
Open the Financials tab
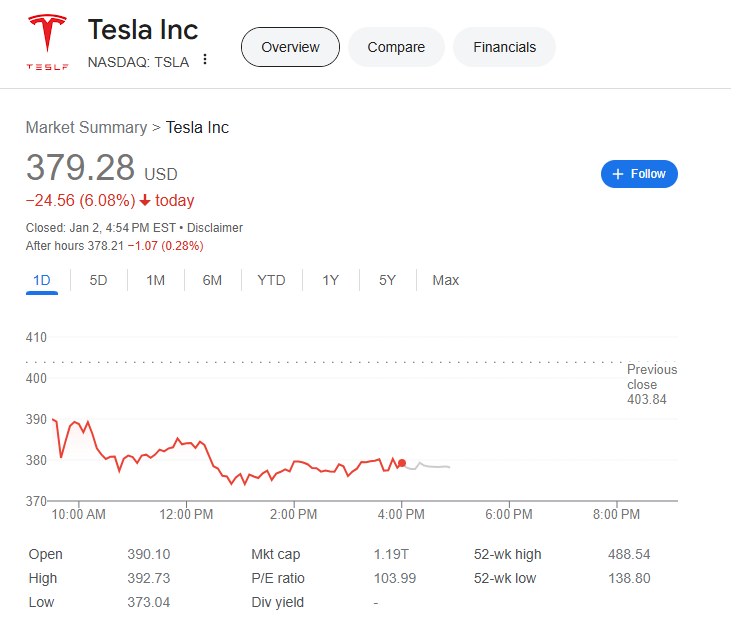point(504,47)
